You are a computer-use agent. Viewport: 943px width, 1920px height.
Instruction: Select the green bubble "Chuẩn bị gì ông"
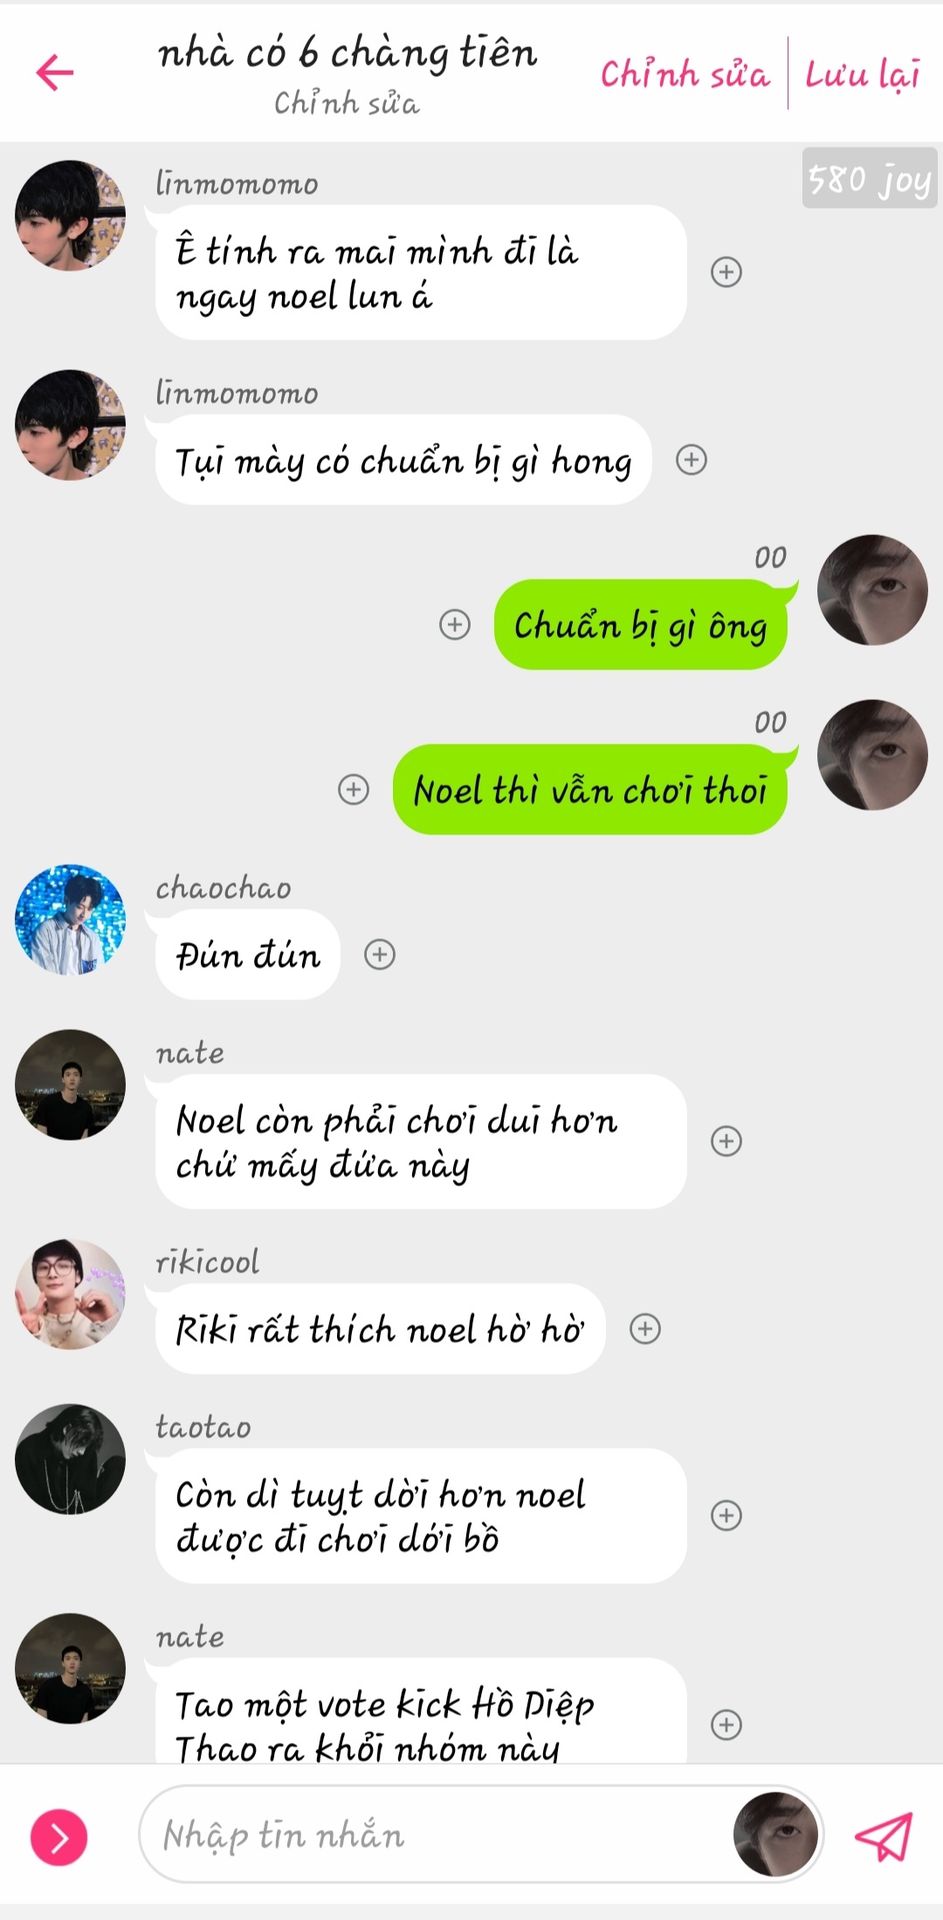point(641,625)
